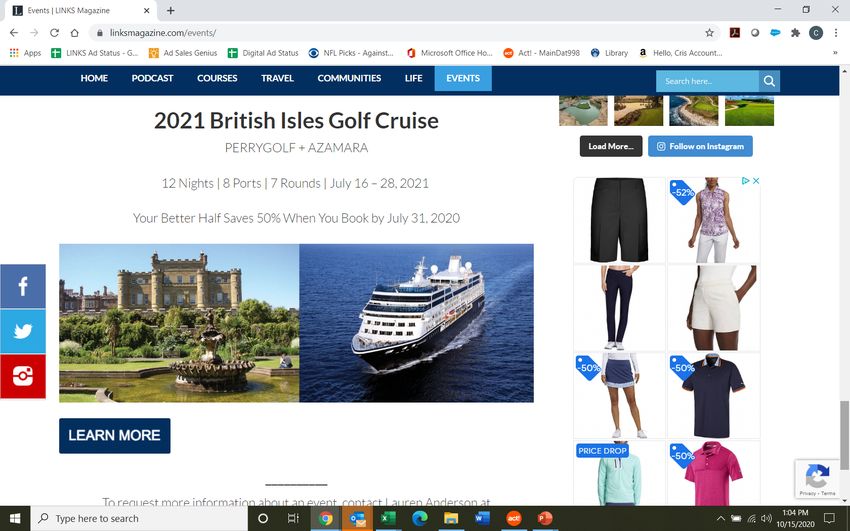Open Hello, Cris Account Amazon bookmark
This screenshot has width=850, height=531.
coord(680,53)
